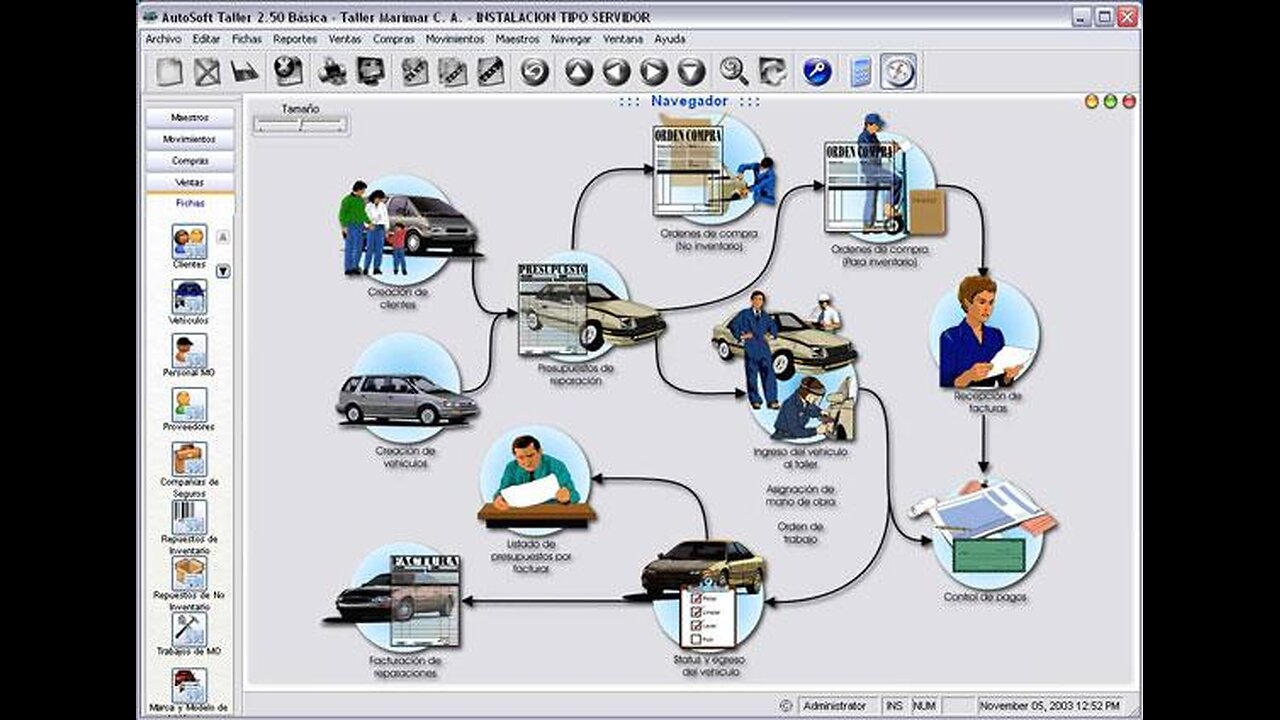This screenshot has height=720, width=1280.
Task: Open the Navegar menu
Action: pyautogui.click(x=571, y=39)
